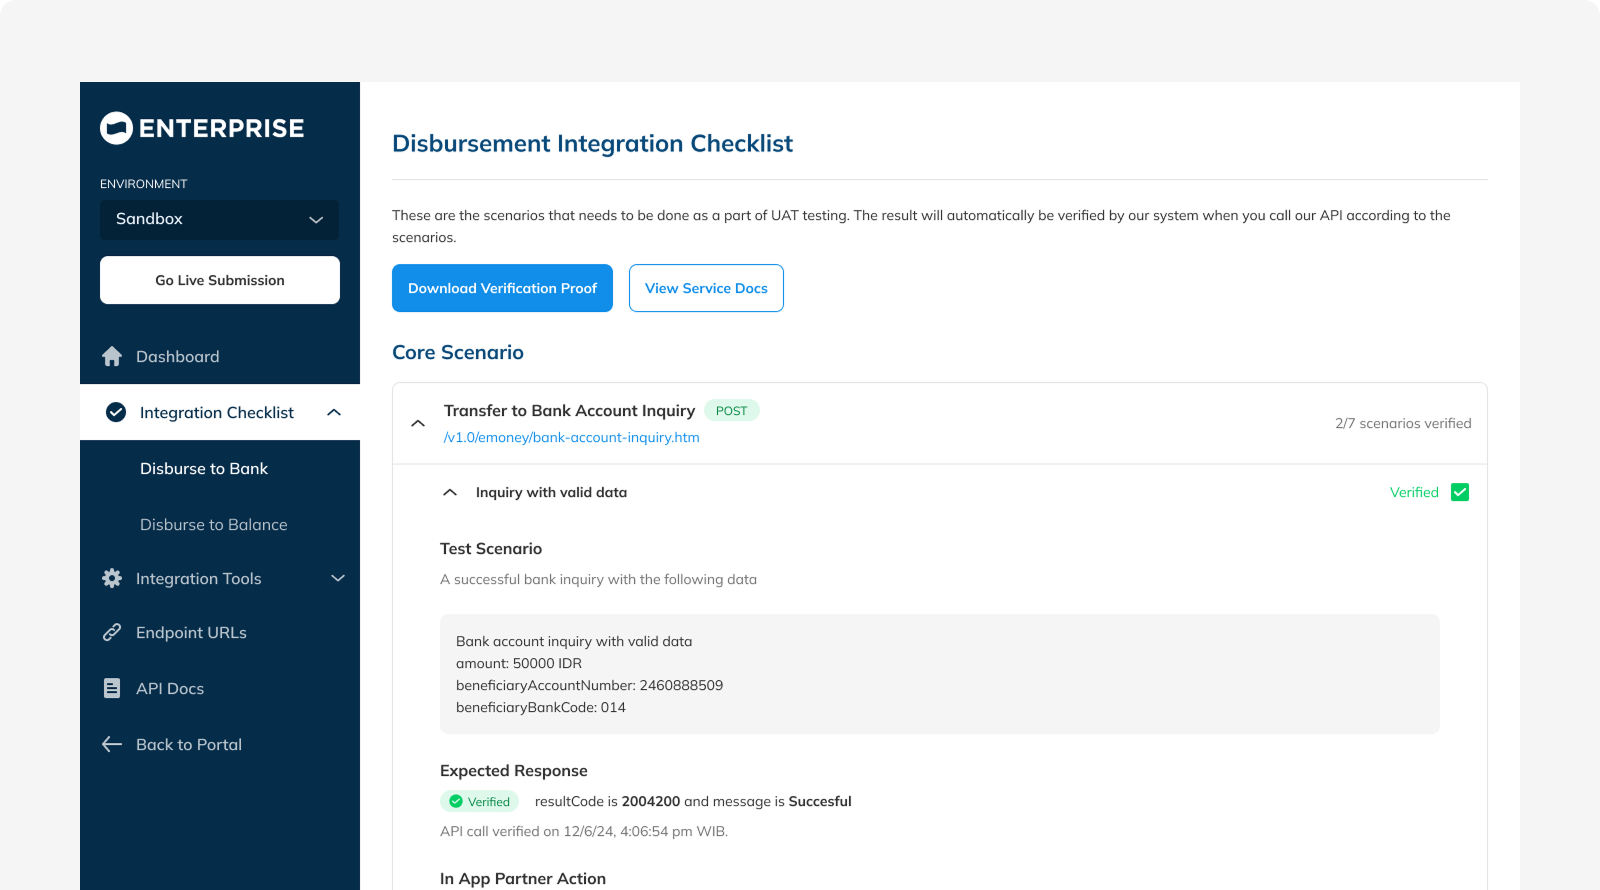The width and height of the screenshot is (1600, 890).
Task: Click Download Verification Proof button
Action: click(x=502, y=288)
